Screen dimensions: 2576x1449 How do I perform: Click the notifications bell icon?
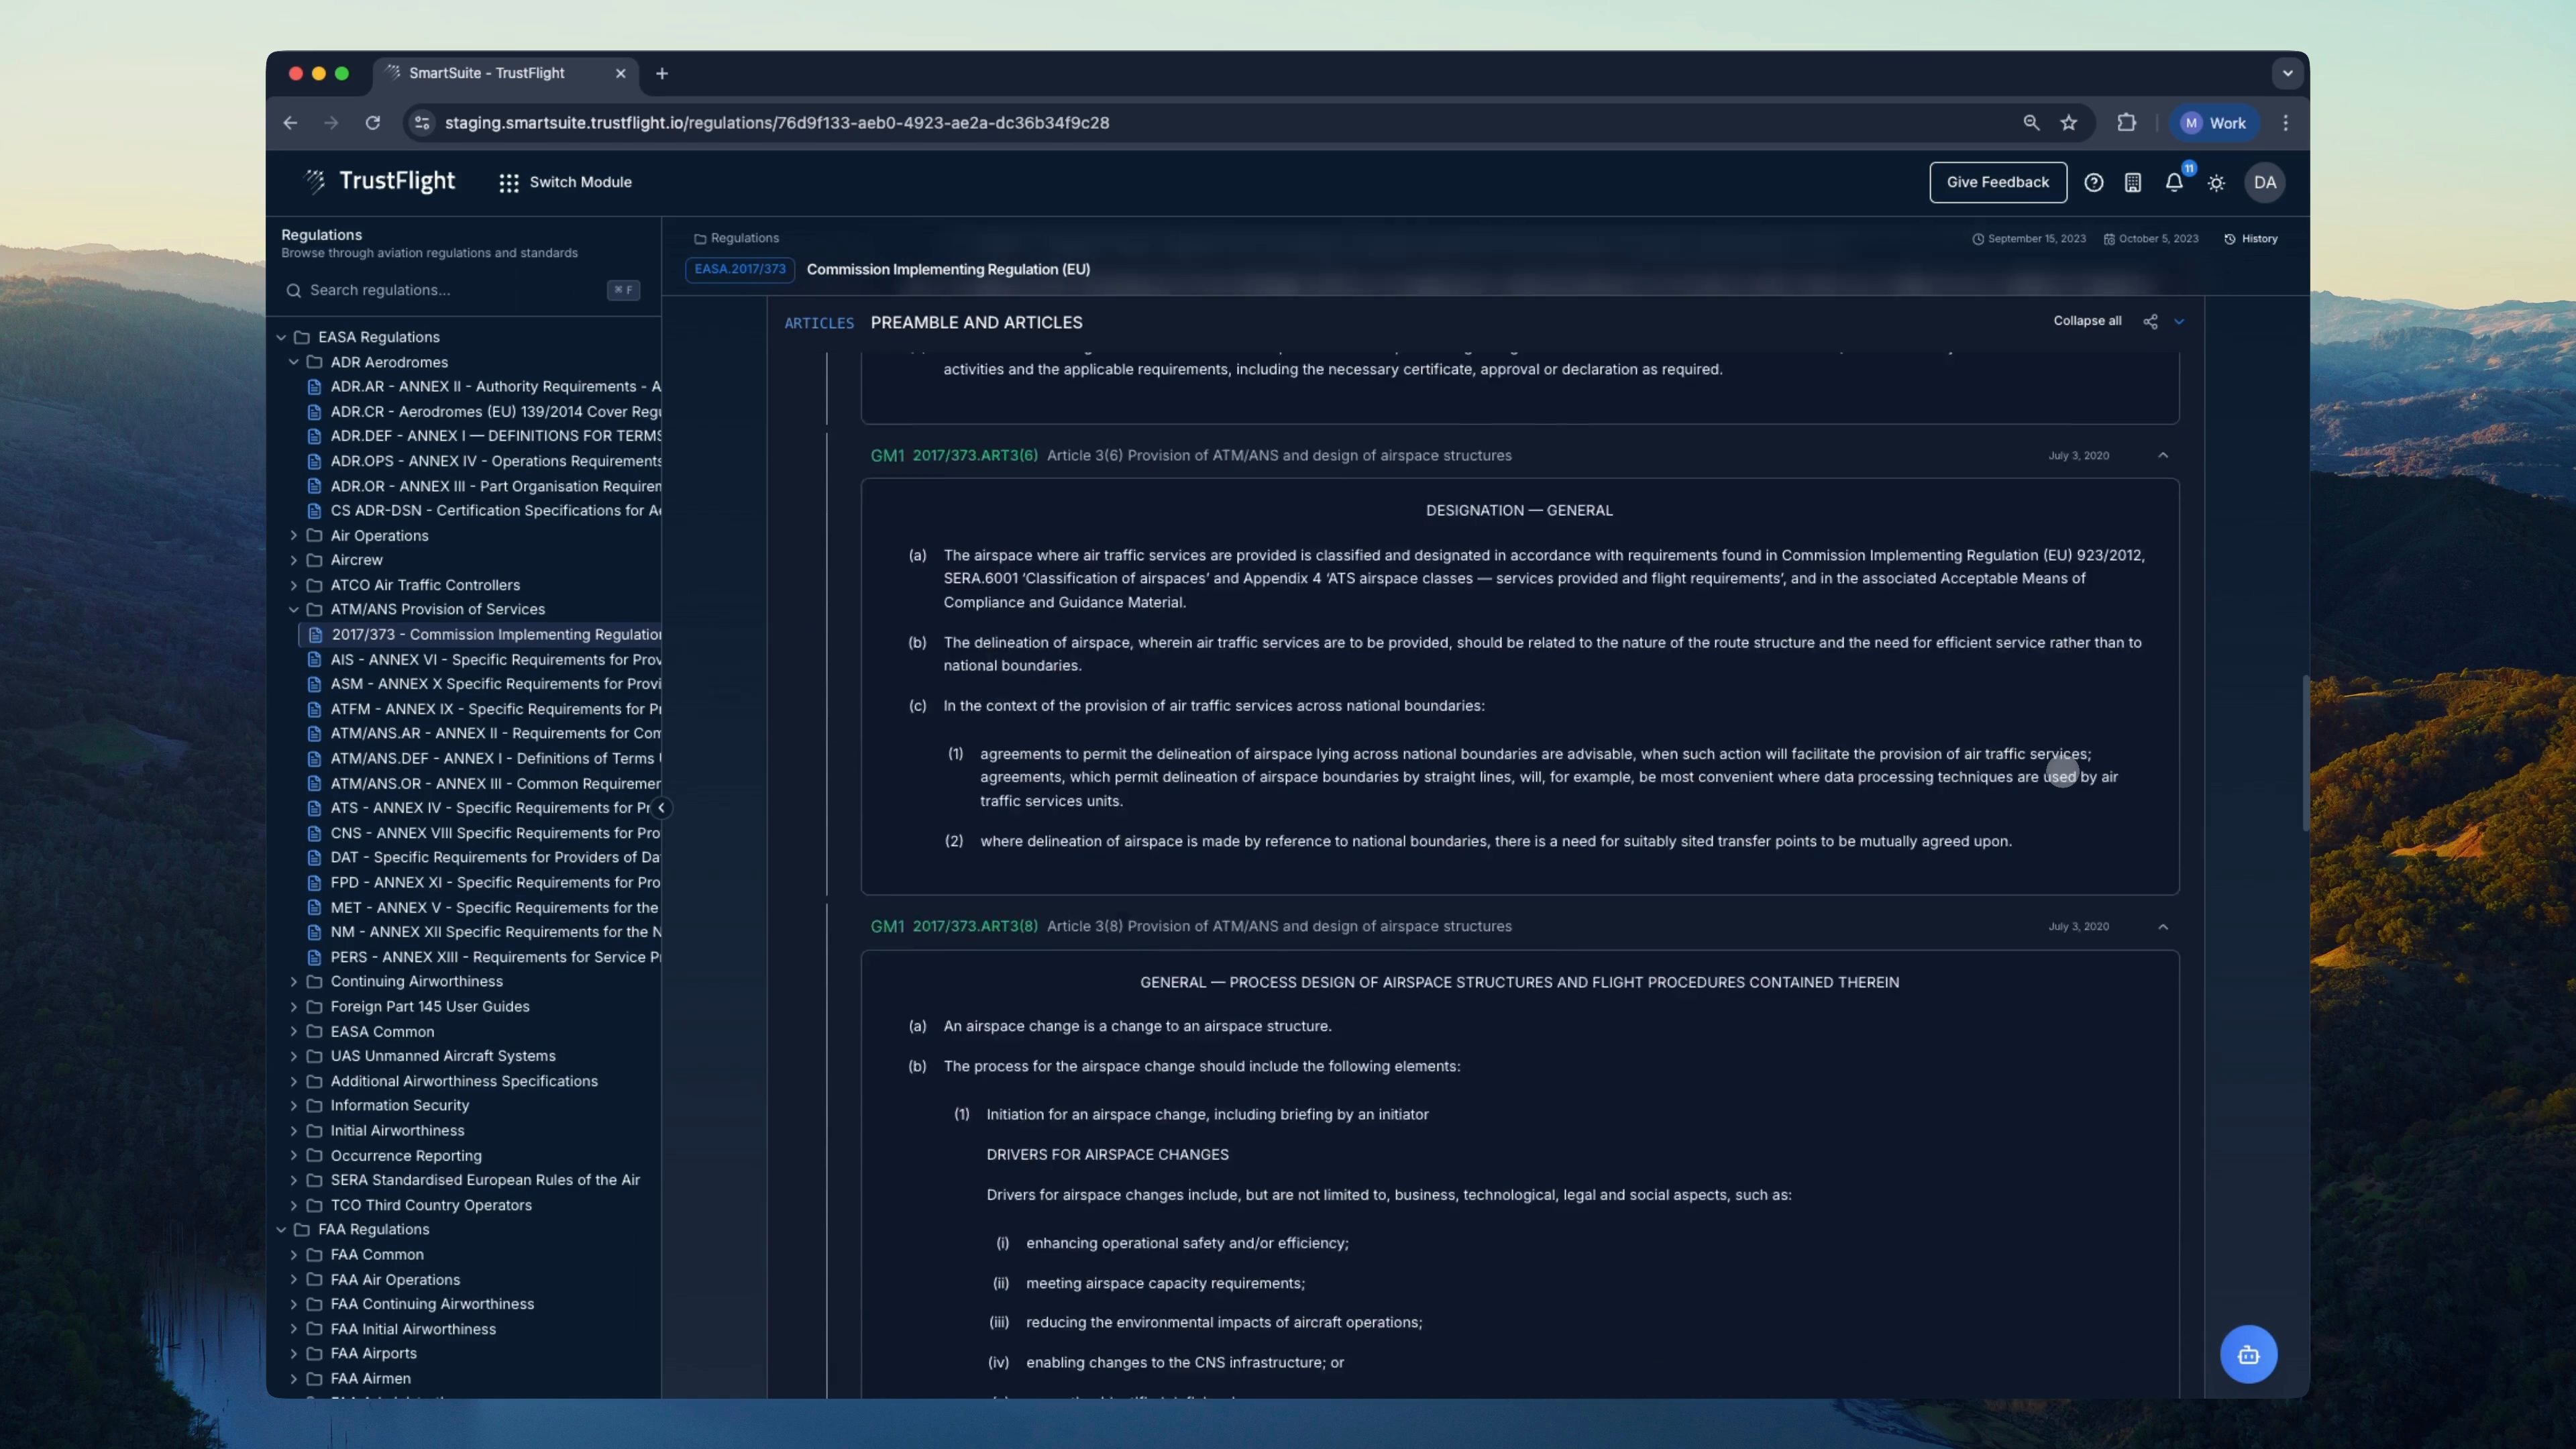tap(2173, 183)
